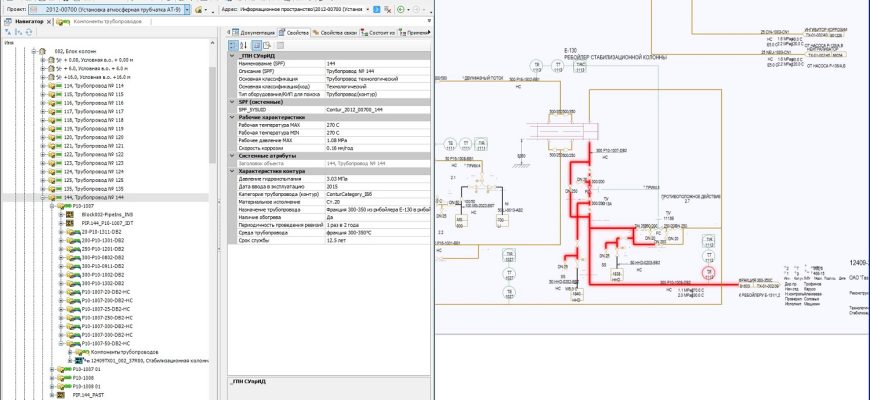Click the alphabetical sort icon in properties

245,45
